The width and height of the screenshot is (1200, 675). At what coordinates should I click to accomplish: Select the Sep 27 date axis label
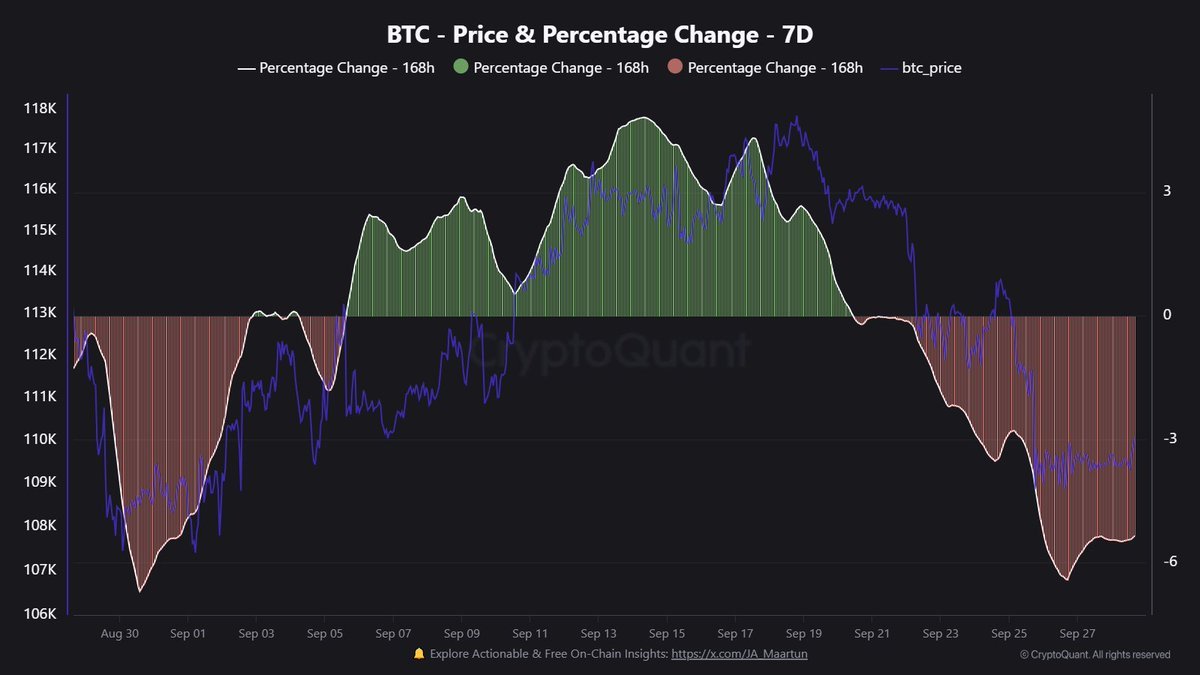tap(1077, 634)
